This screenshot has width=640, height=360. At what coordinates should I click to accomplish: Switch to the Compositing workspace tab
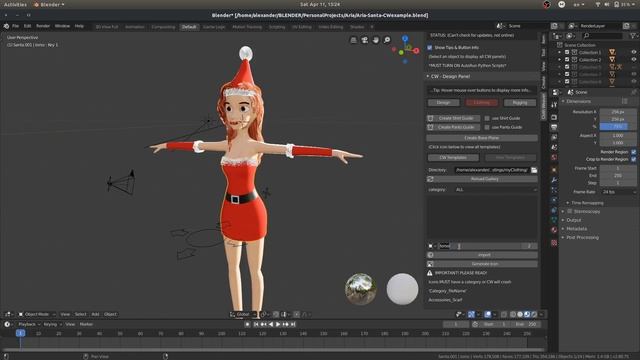click(163, 27)
